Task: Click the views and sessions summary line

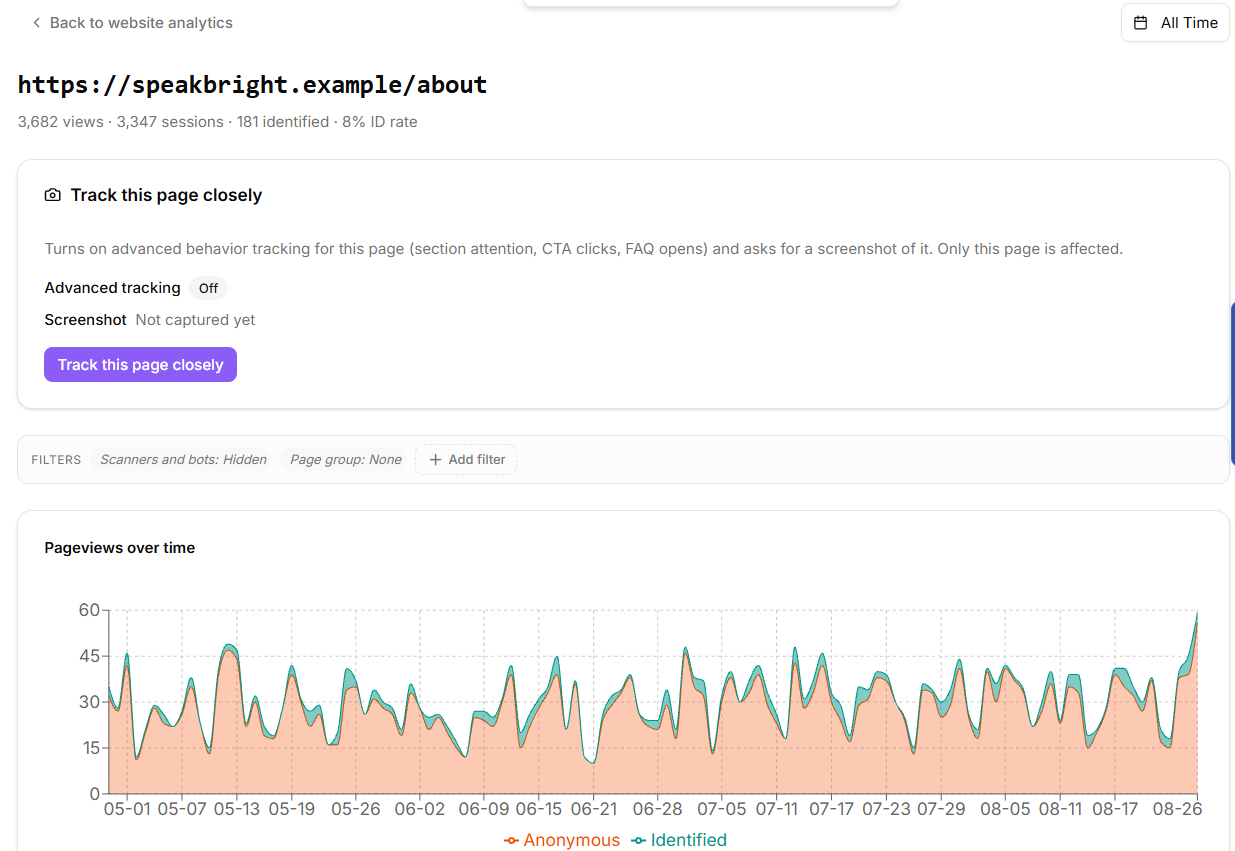Action: [217, 122]
